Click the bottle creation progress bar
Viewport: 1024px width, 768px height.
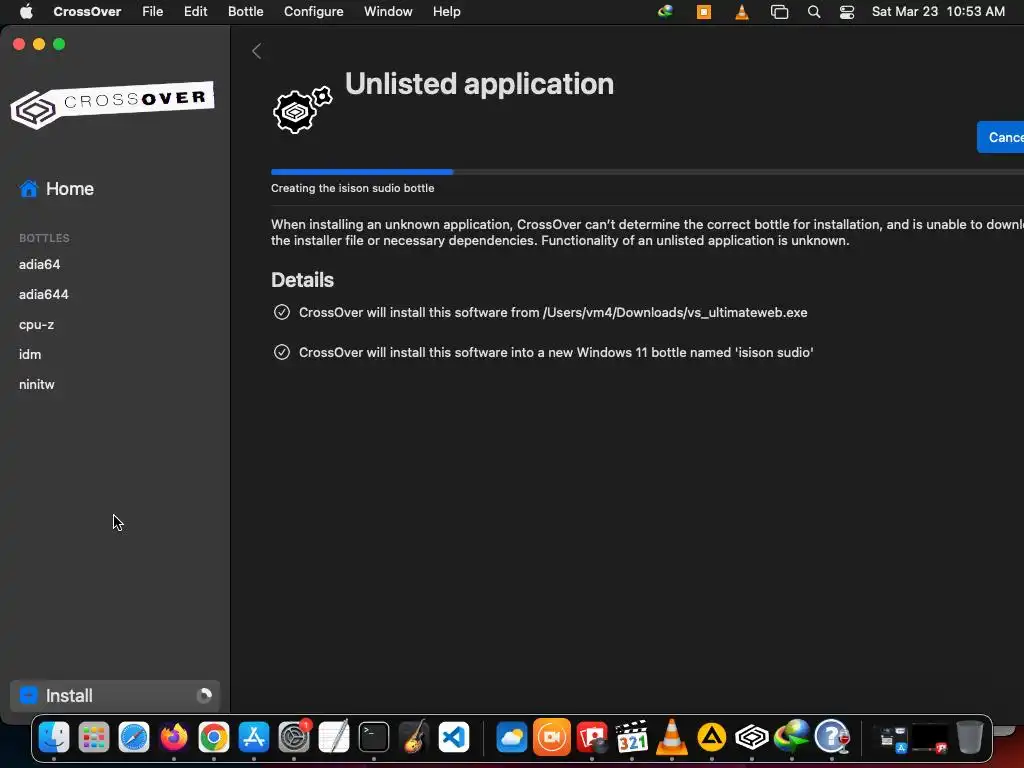tap(647, 172)
